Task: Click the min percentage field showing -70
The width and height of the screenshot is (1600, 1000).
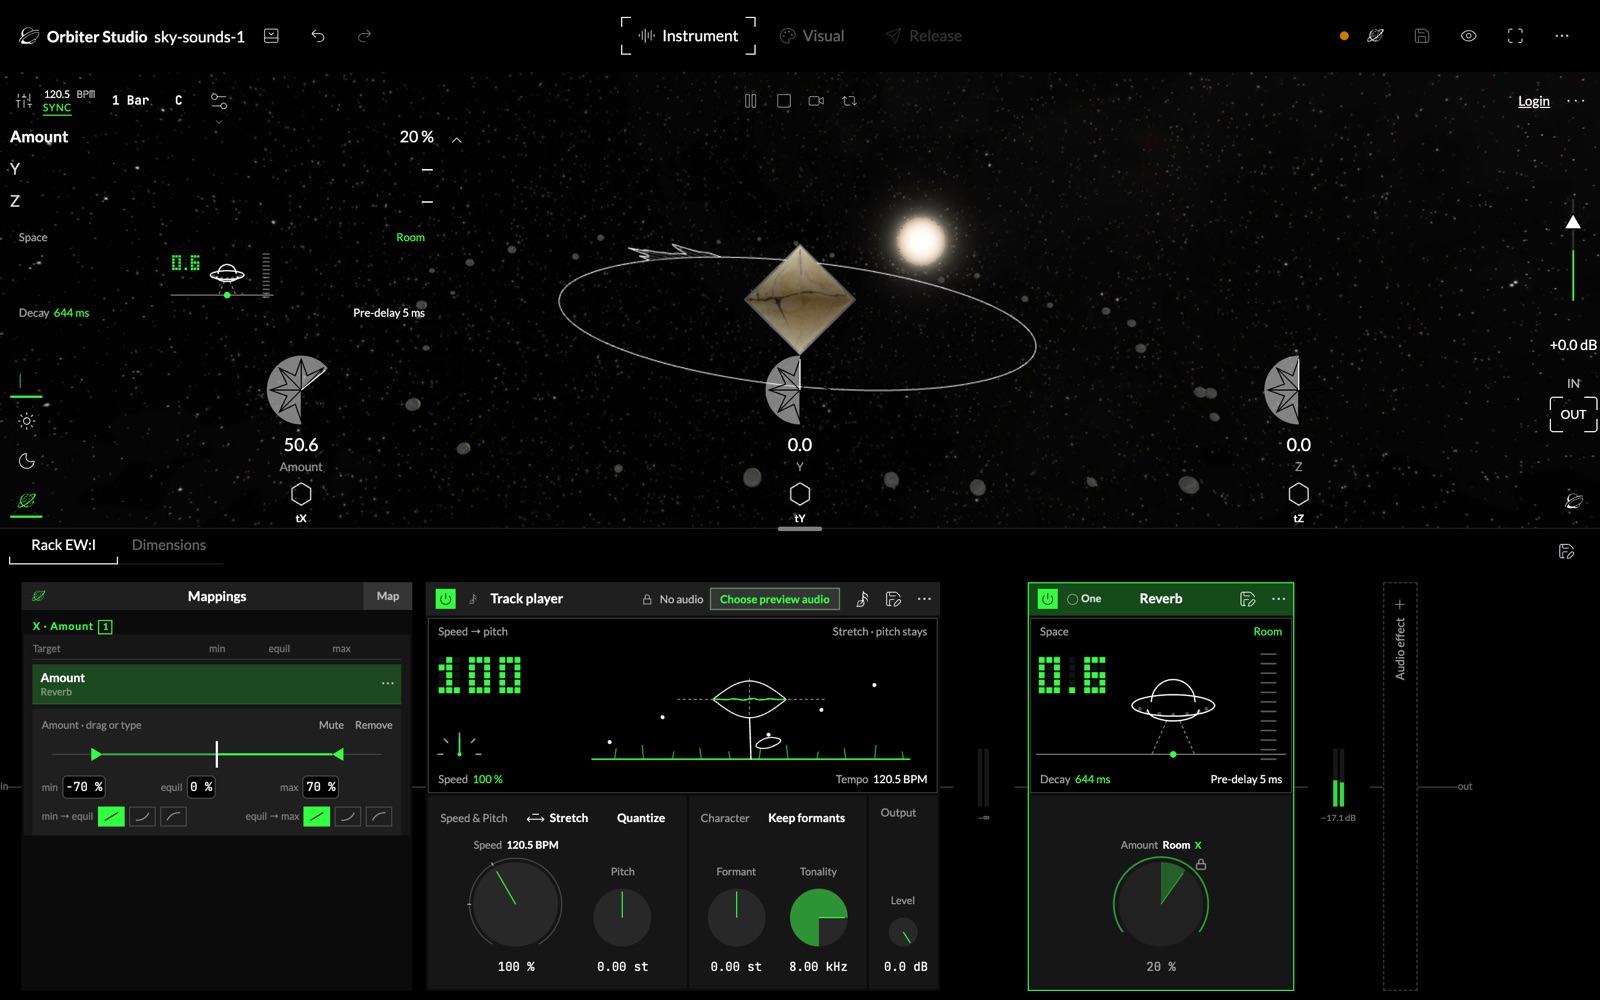Action: tap(85, 787)
